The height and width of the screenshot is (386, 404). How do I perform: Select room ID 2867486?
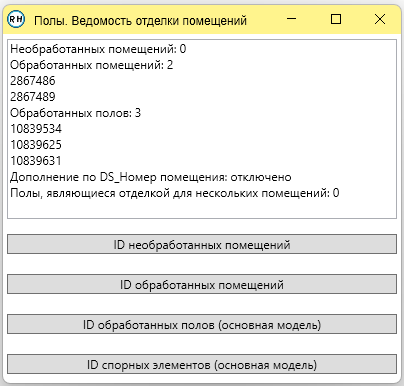33,81
